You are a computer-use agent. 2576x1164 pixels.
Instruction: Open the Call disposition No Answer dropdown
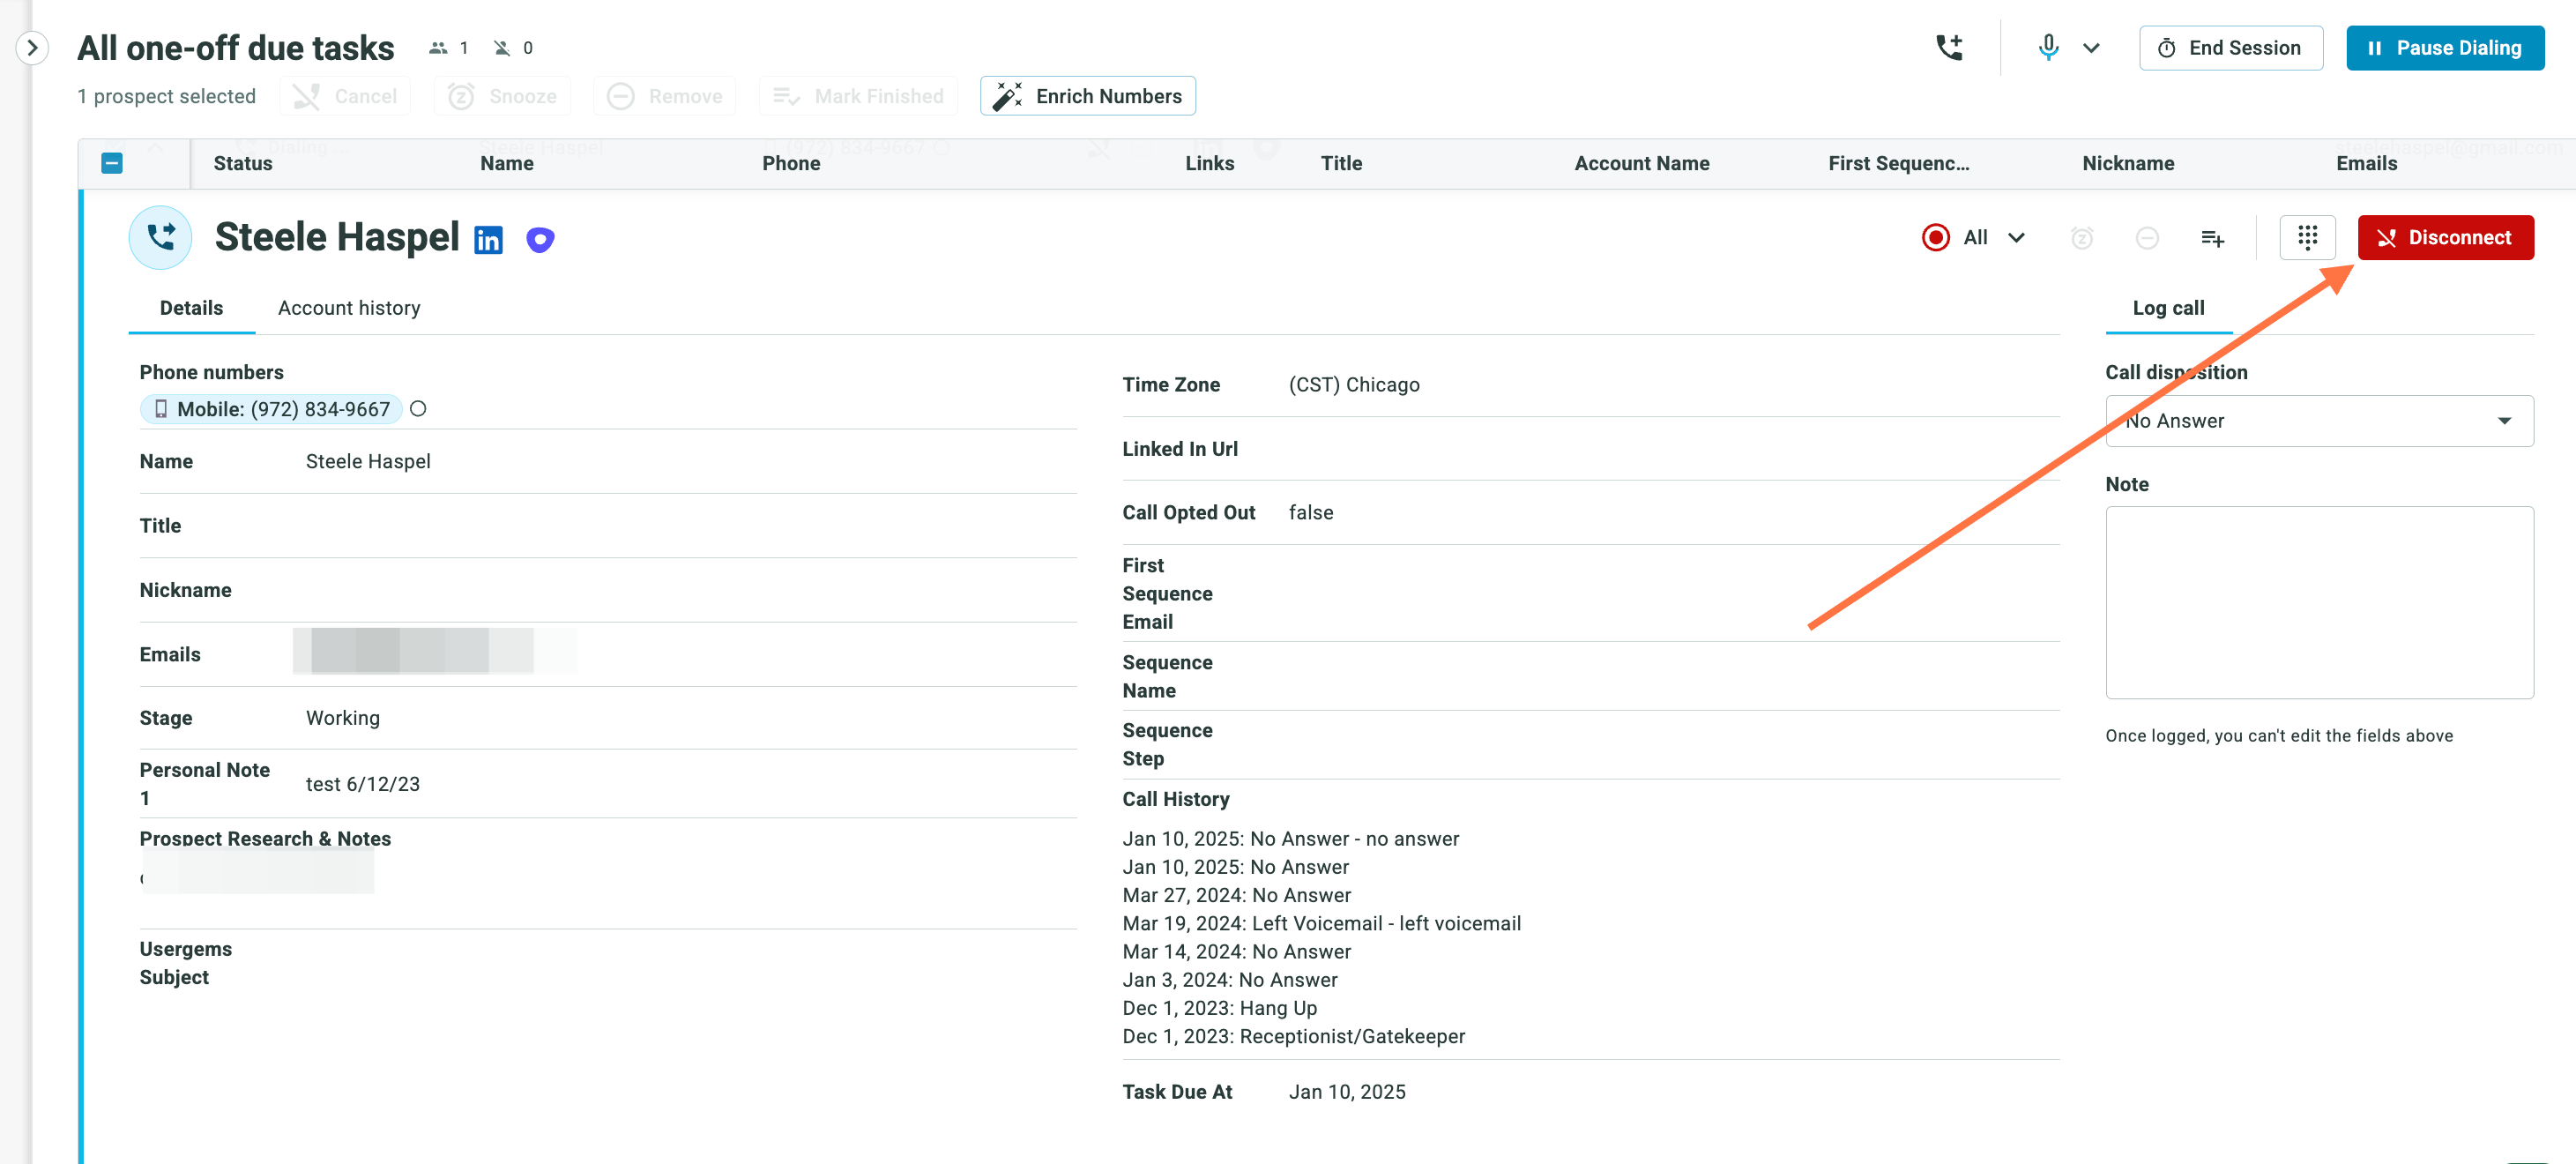tap(2319, 421)
